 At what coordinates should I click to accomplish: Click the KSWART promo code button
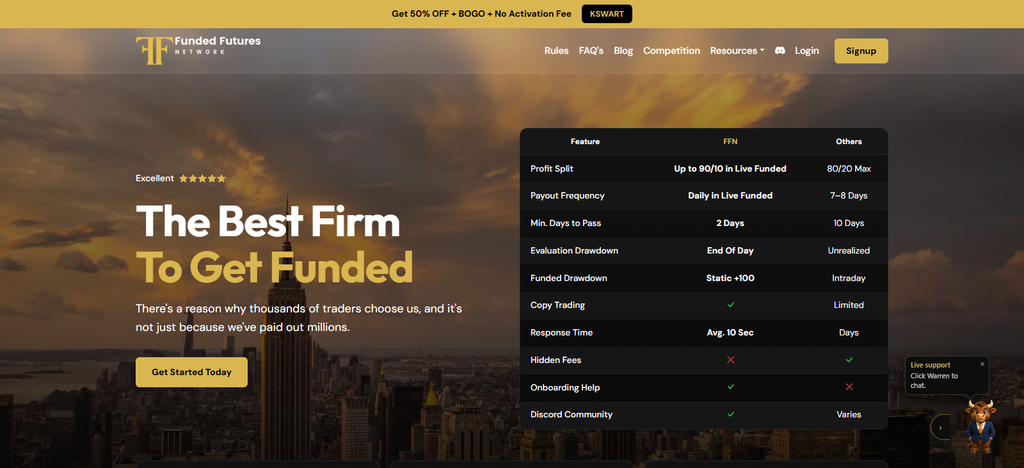[x=607, y=14]
